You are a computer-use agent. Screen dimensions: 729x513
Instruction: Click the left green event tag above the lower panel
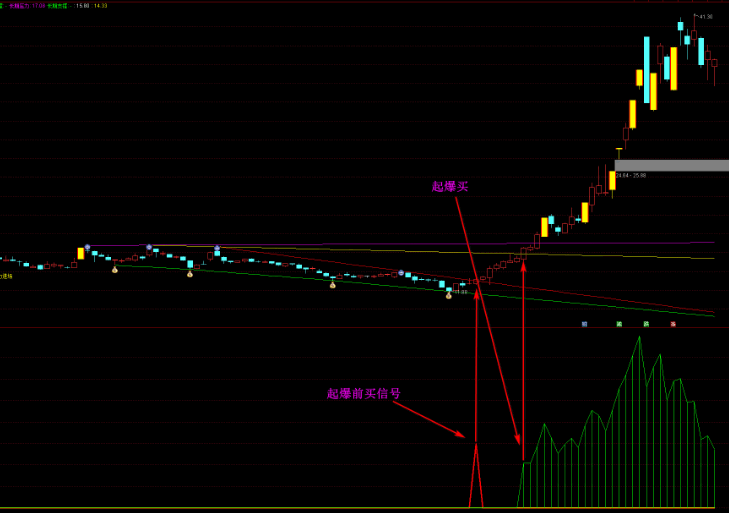(x=619, y=324)
